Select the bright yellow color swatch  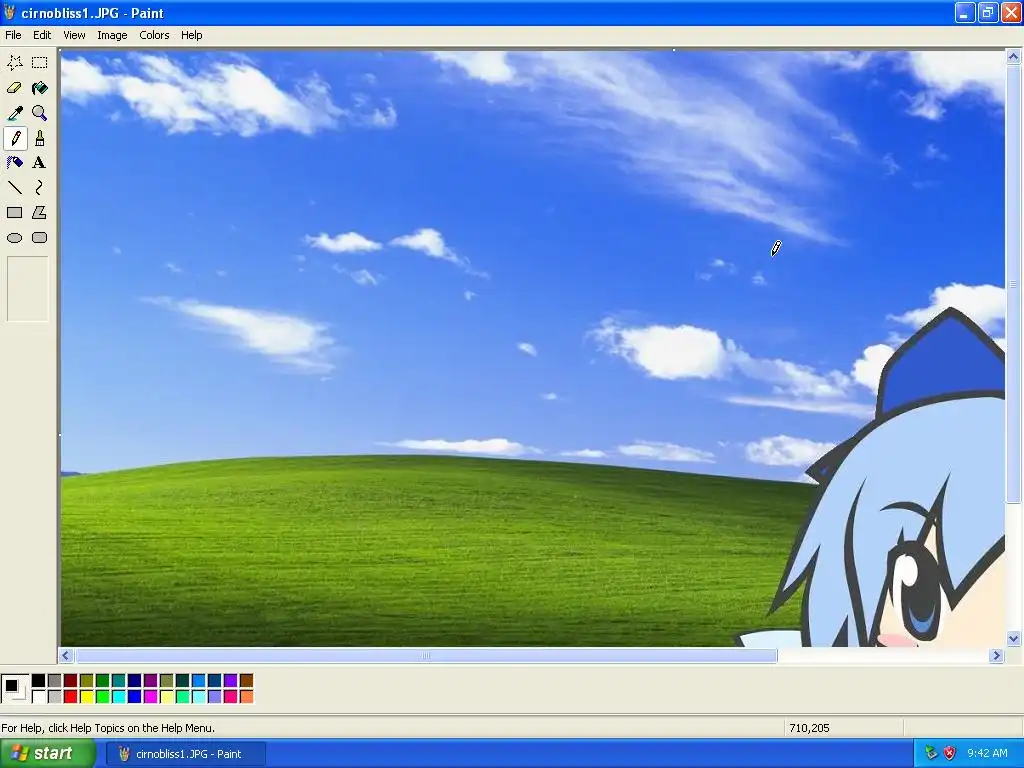87,697
